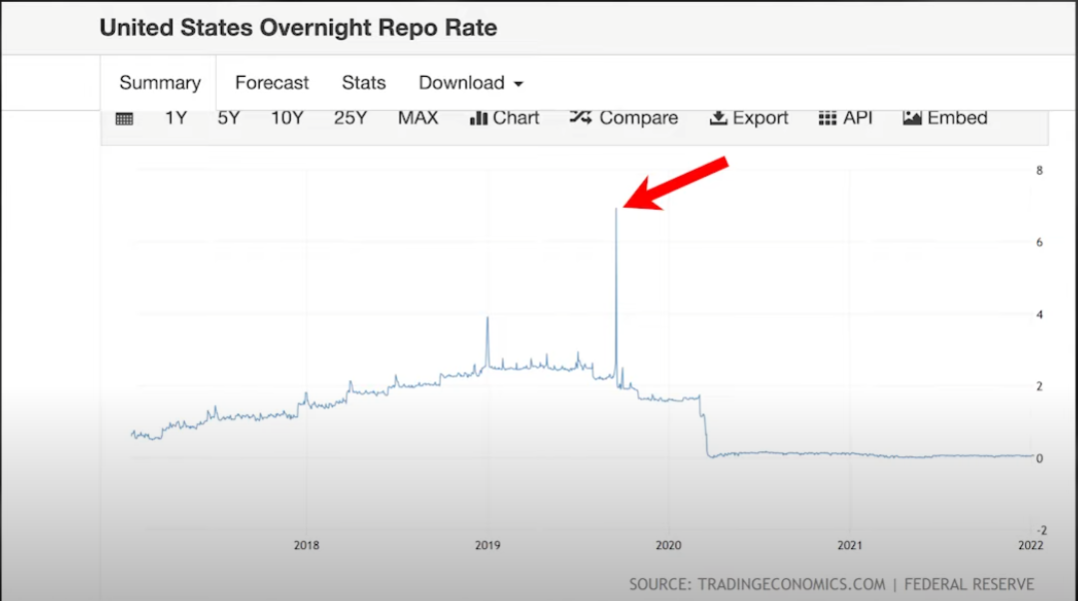Click the 2021 x-axis label
1078x601 pixels.
click(850, 545)
